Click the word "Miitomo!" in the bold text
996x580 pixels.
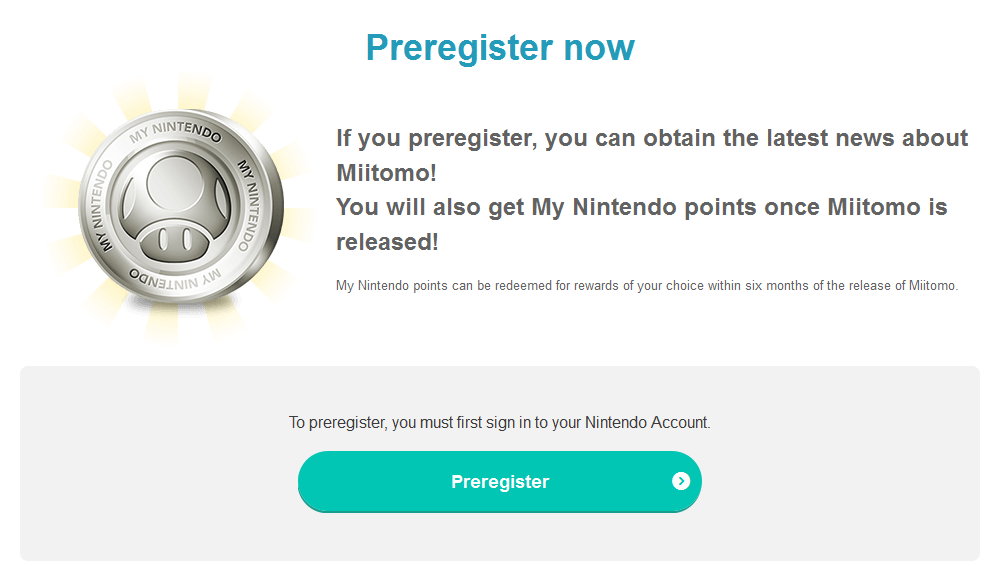386,173
